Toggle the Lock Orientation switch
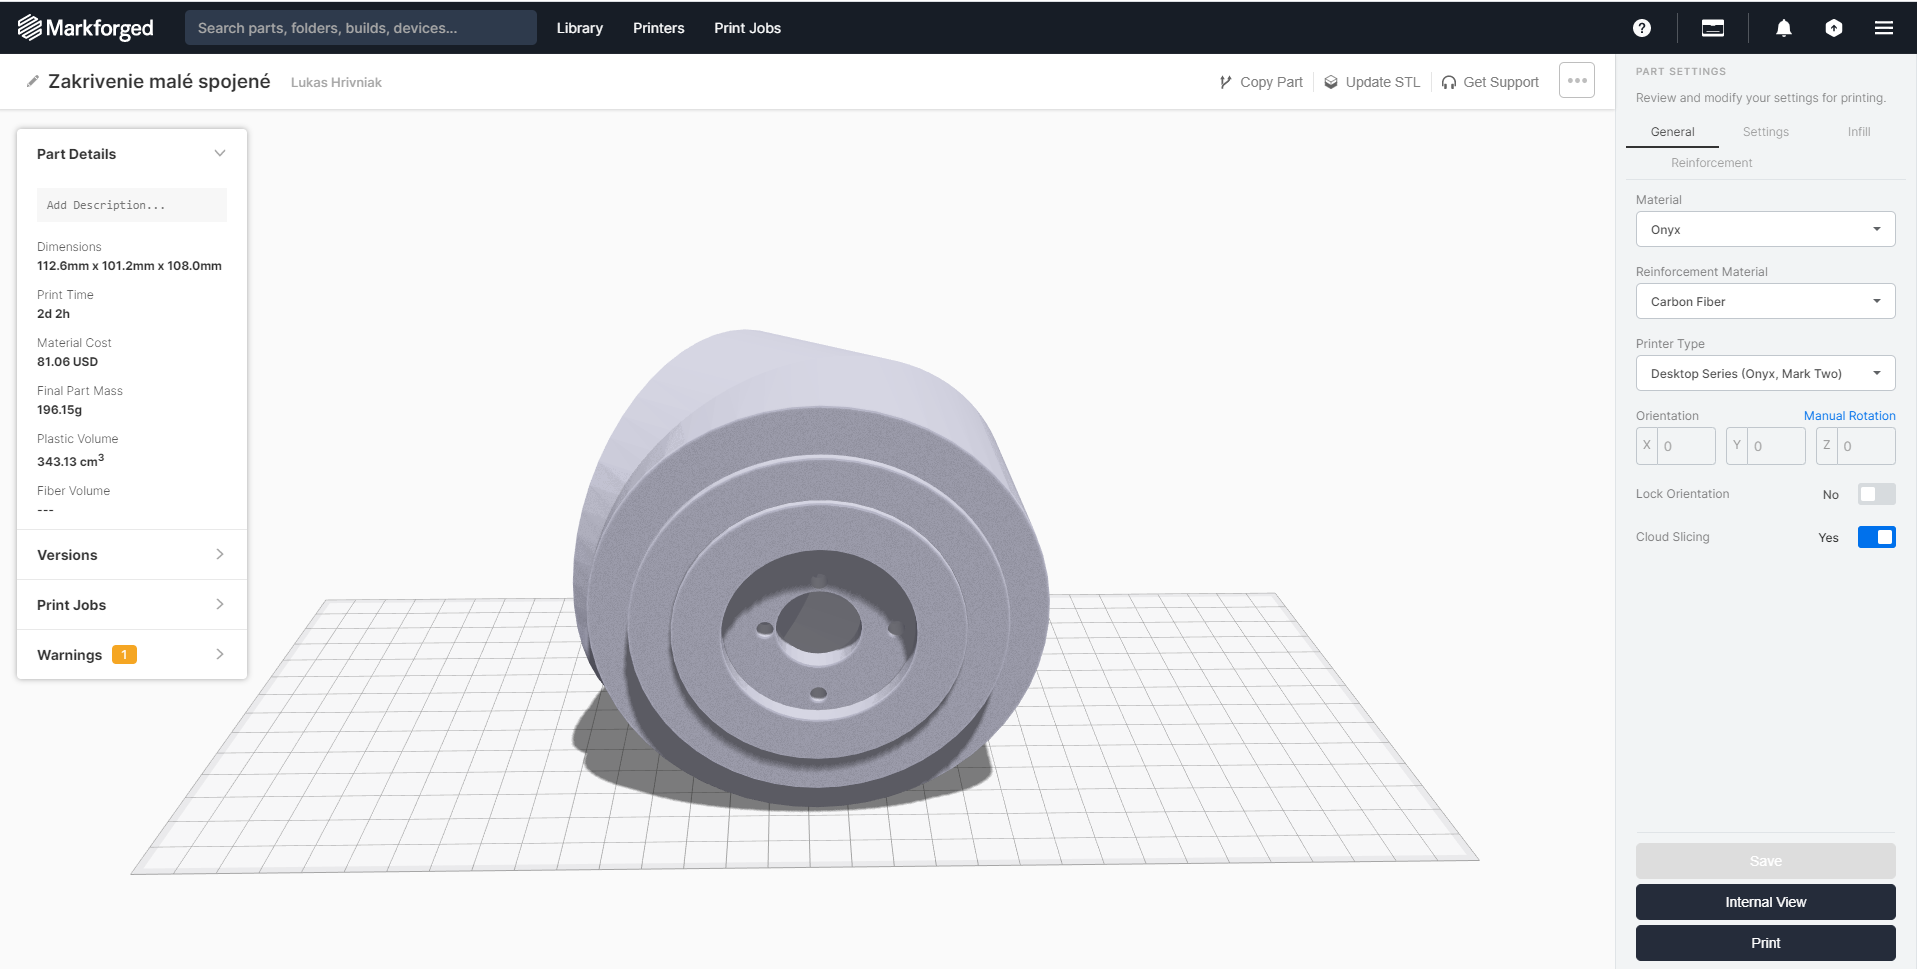 [1876, 494]
